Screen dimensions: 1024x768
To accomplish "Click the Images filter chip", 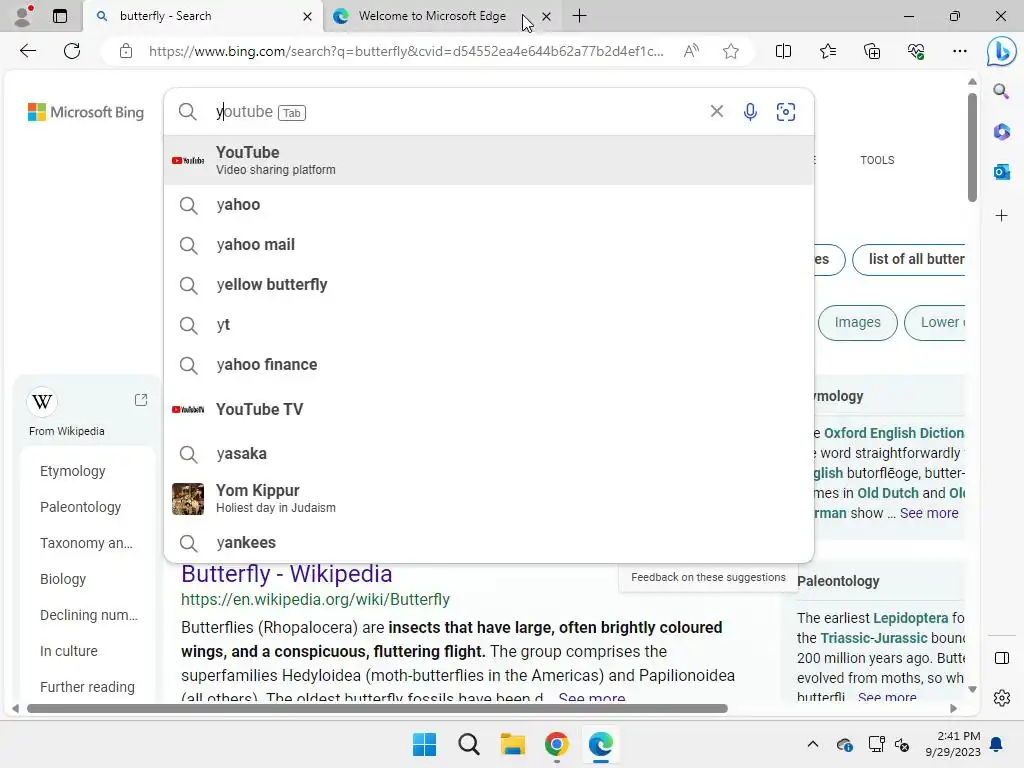I will (857, 323).
